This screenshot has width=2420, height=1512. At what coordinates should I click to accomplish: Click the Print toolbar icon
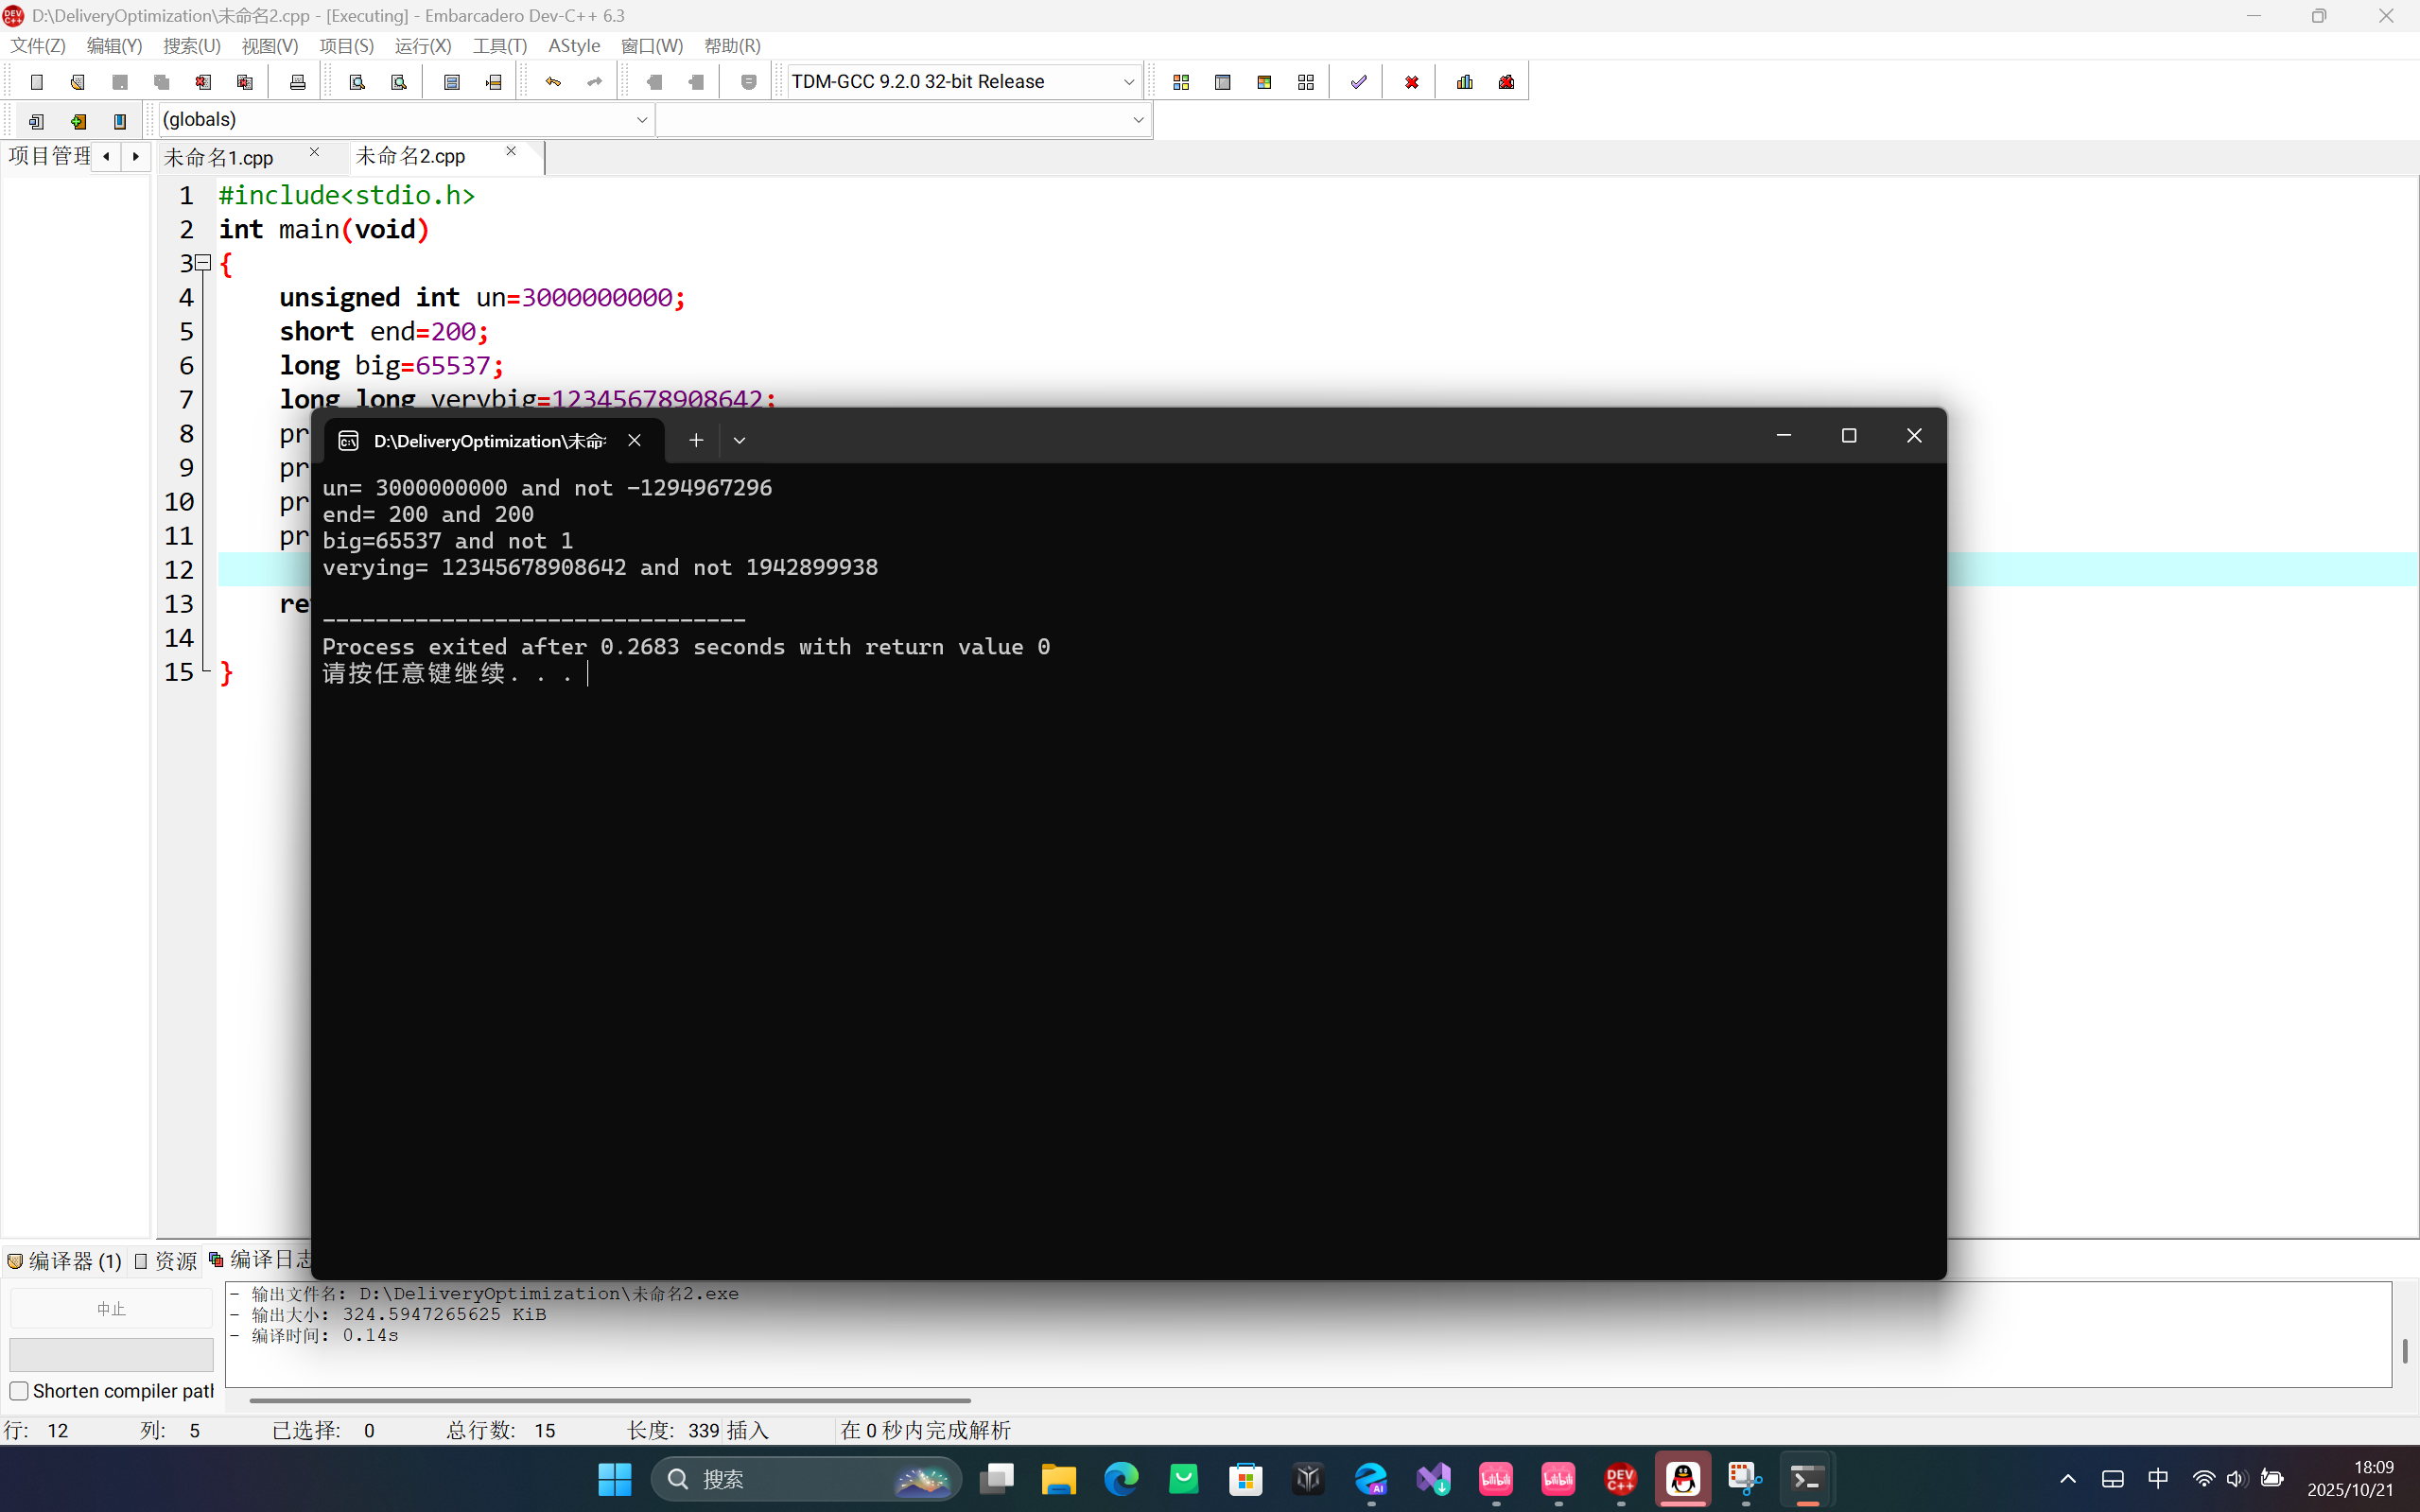(x=297, y=82)
